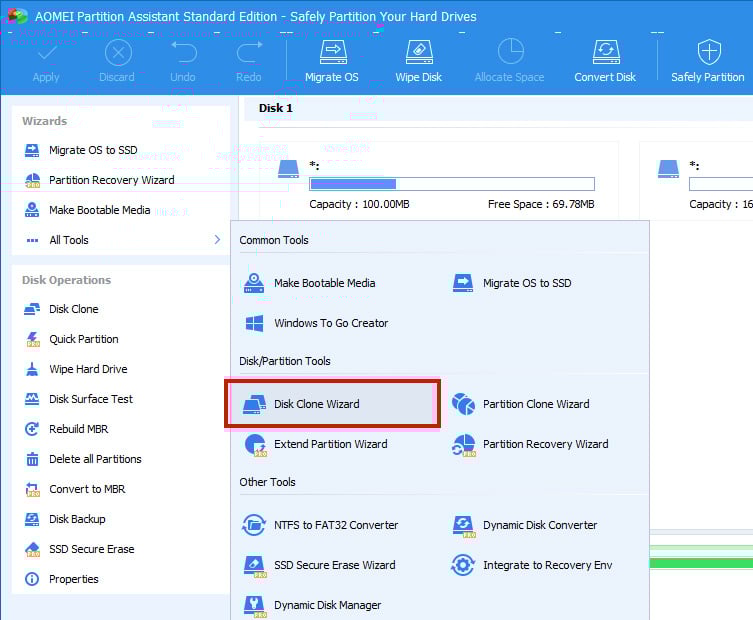The width and height of the screenshot is (753, 620).
Task: Click the Apply checkmark icon
Action: click(x=46, y=52)
